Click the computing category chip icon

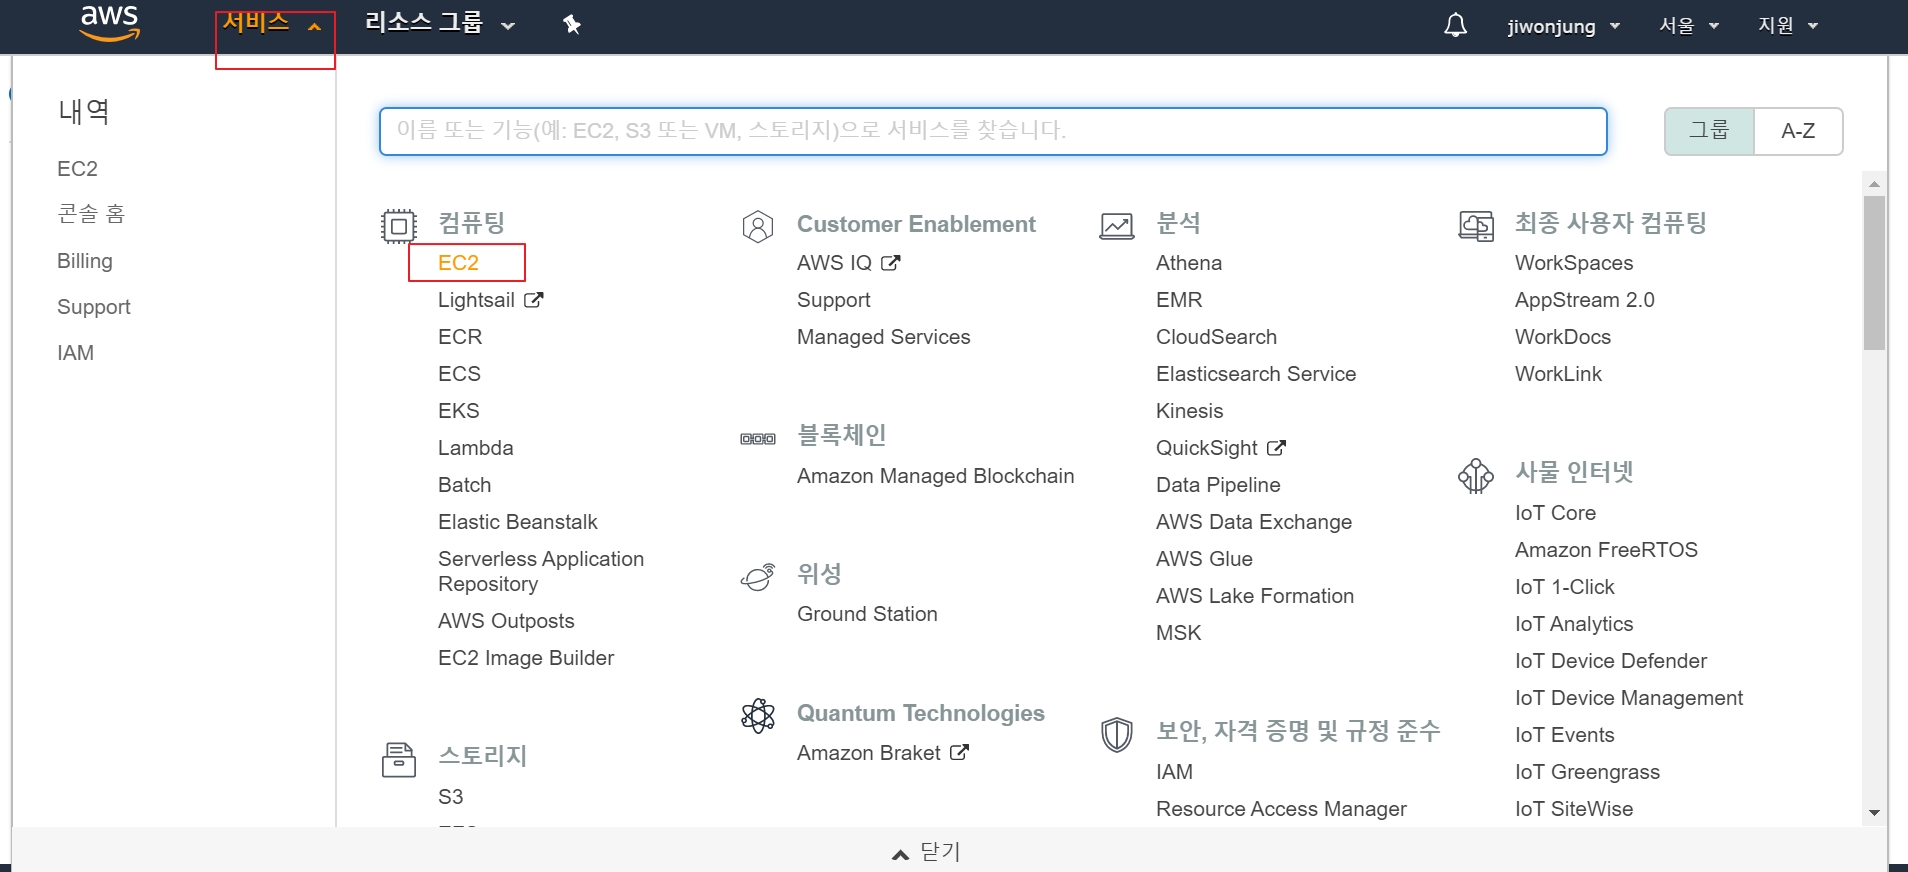(398, 226)
